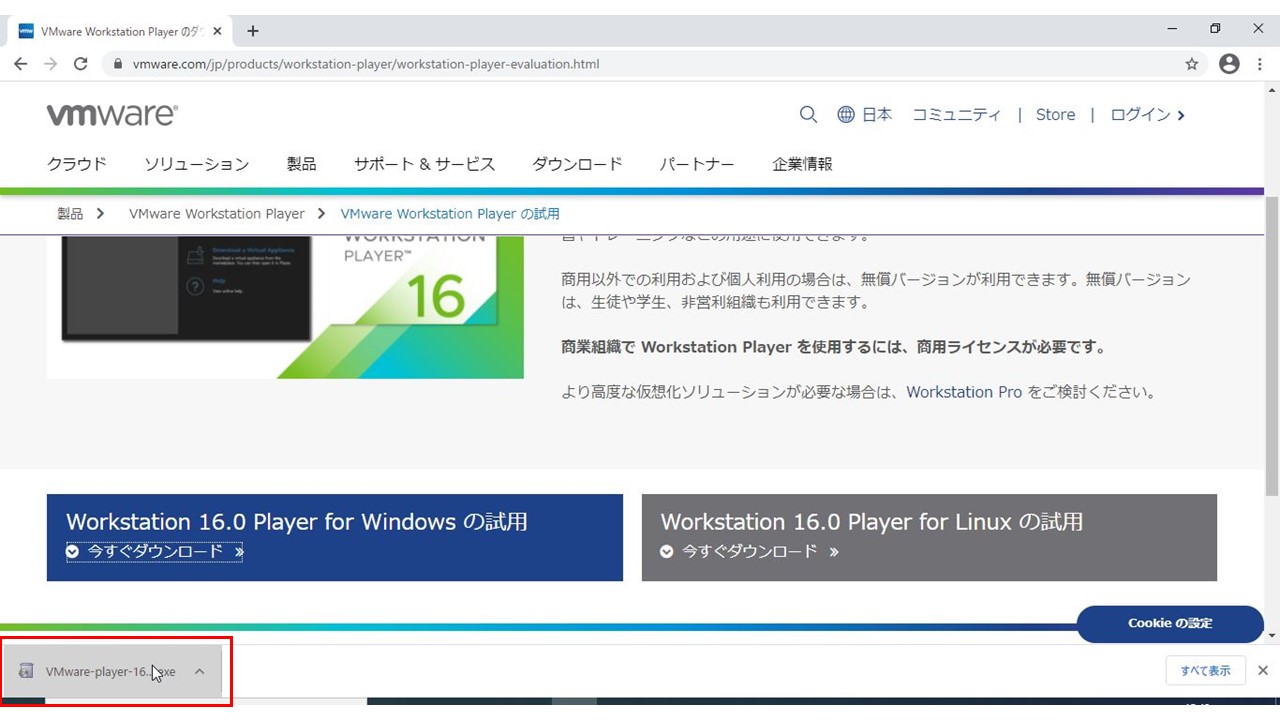
Task: Click 今すぐダウンロード for Linux
Action: 750,551
